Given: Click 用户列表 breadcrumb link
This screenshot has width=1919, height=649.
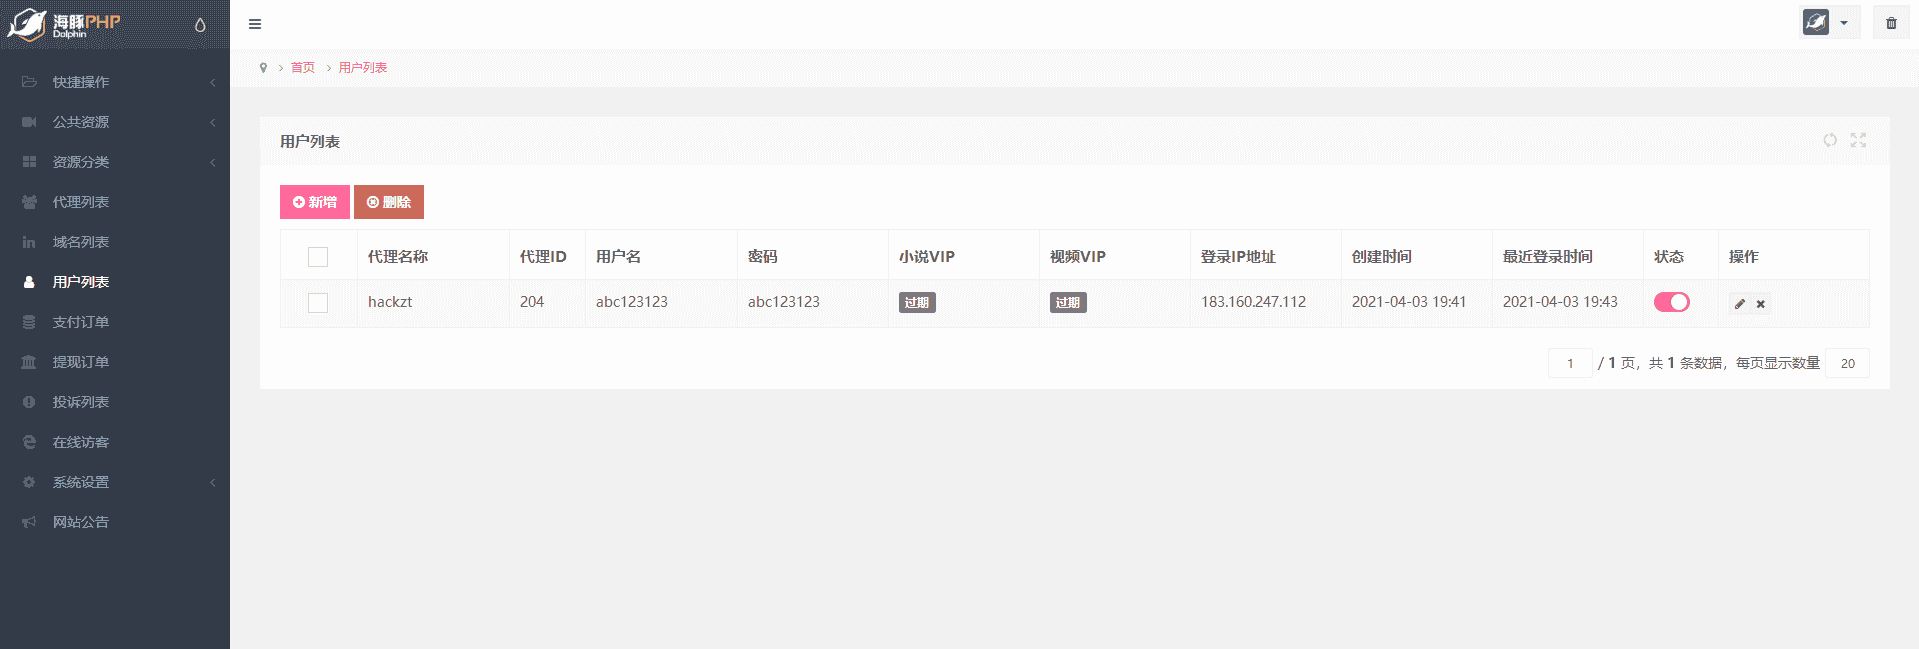Looking at the screenshot, I should (x=363, y=68).
